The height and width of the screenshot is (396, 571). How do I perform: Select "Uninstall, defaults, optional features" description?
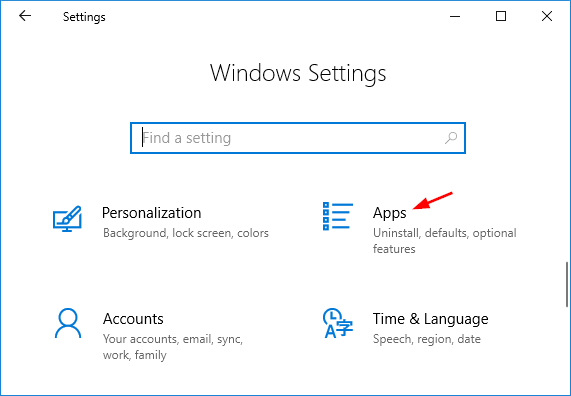tap(445, 241)
